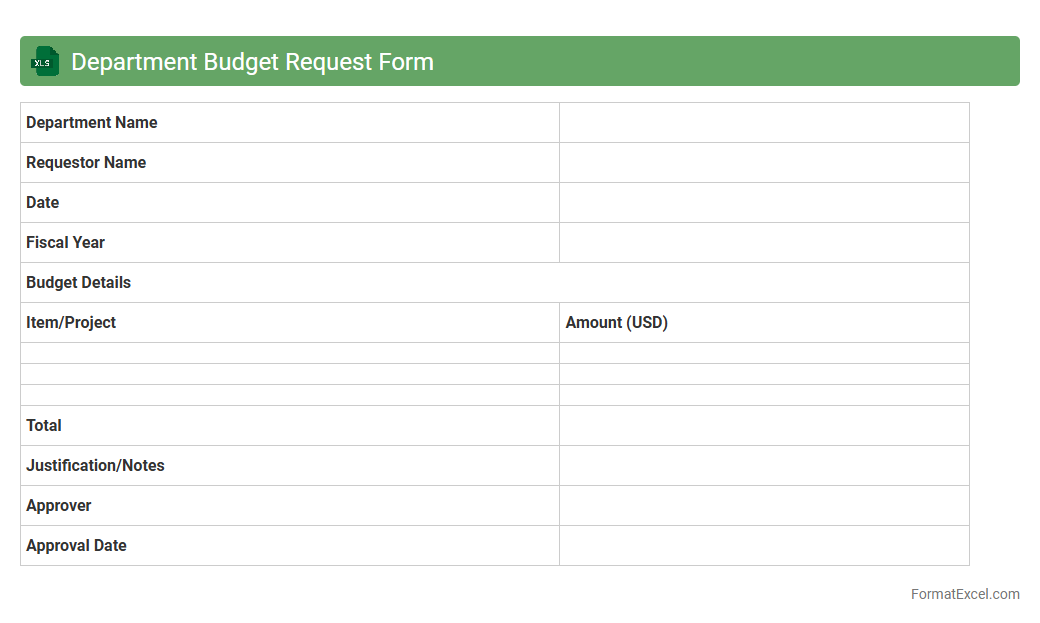
Task: Click the Department Name label cell
Action: pyautogui.click(x=289, y=123)
